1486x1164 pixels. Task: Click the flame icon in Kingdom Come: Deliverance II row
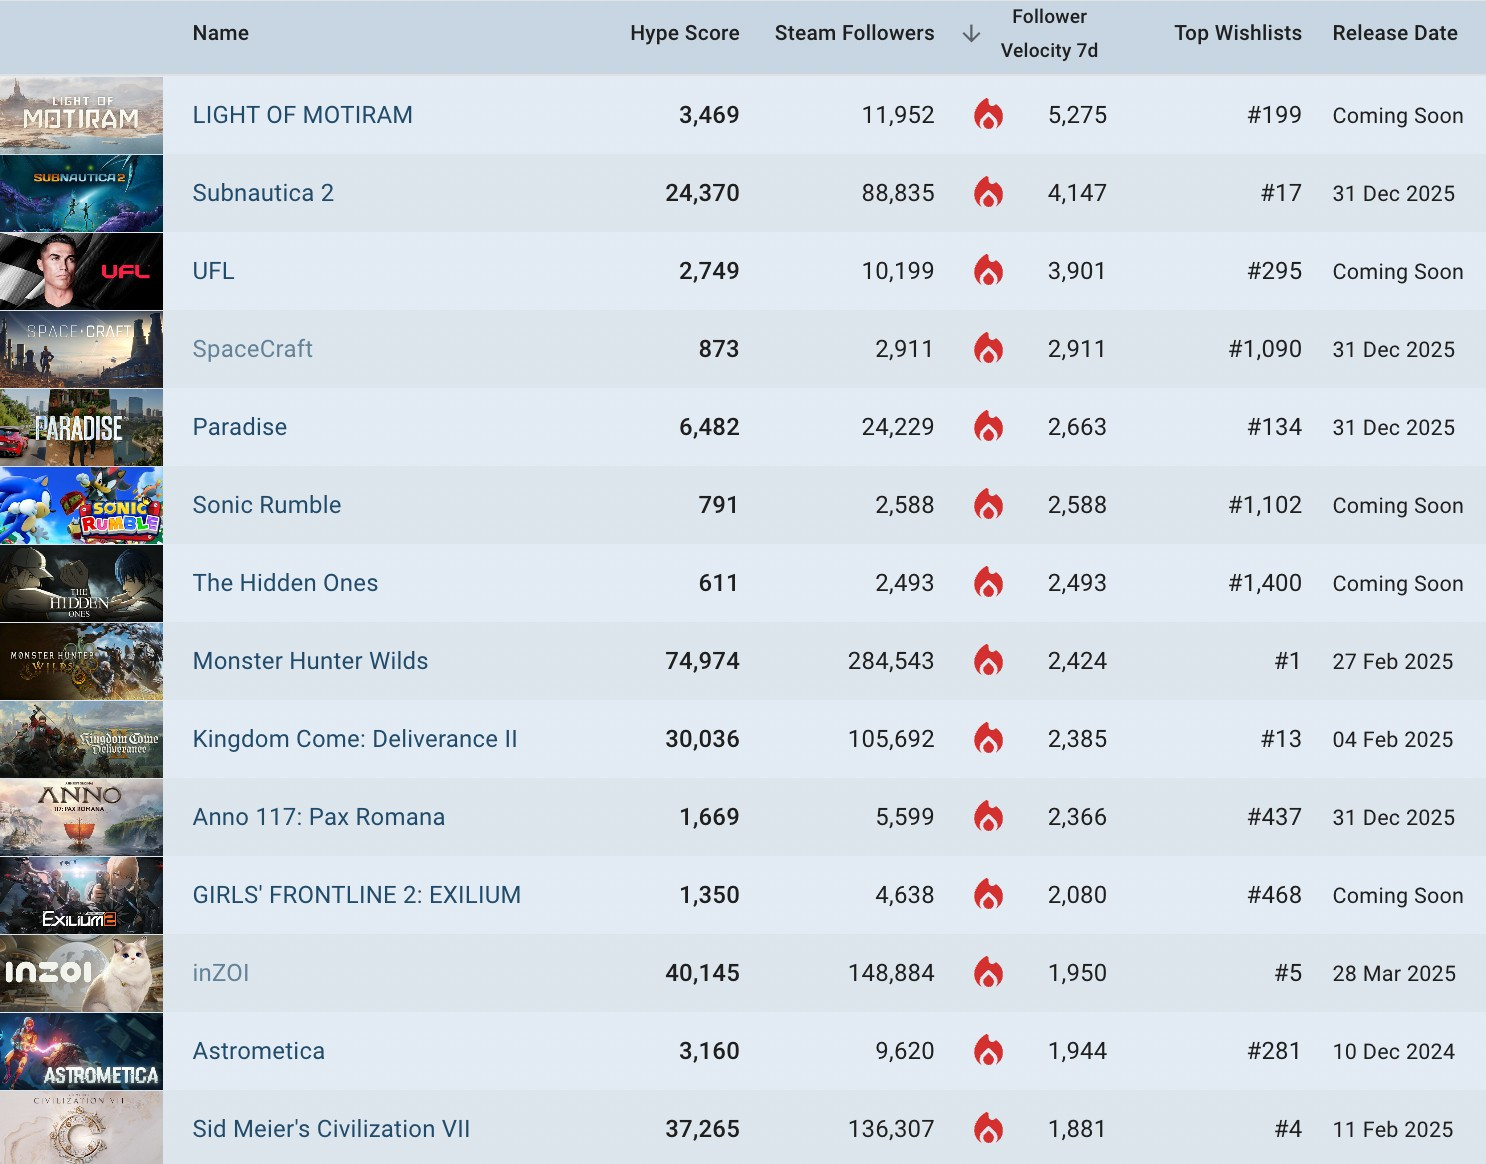[x=988, y=739]
